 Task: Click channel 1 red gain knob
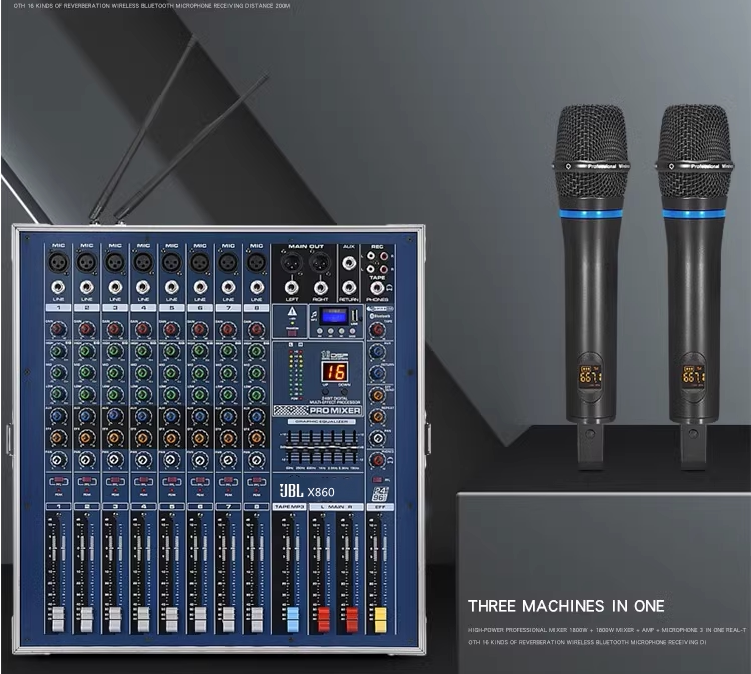click(58, 329)
